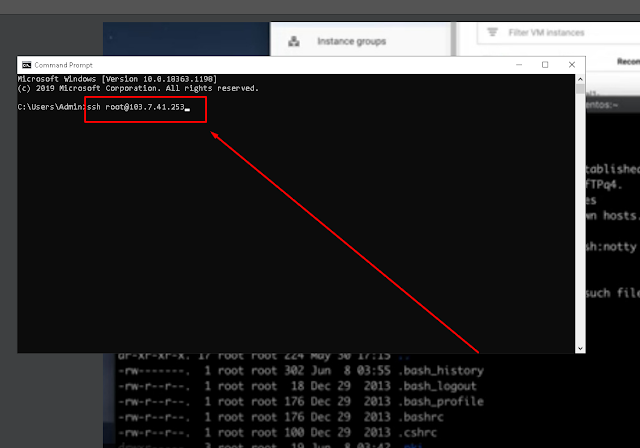
Task: Maximize the Command Prompt window
Action: (545, 65)
